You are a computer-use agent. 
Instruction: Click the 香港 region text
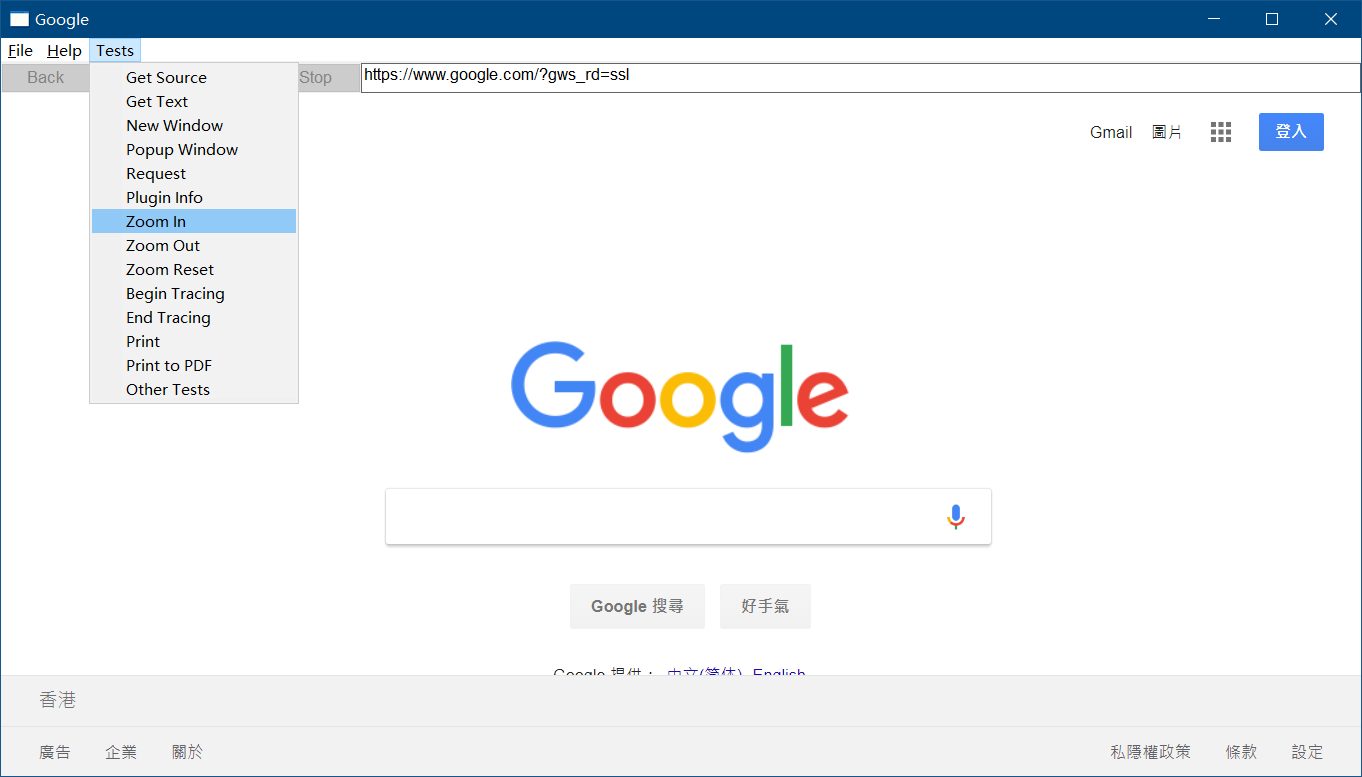(58, 700)
